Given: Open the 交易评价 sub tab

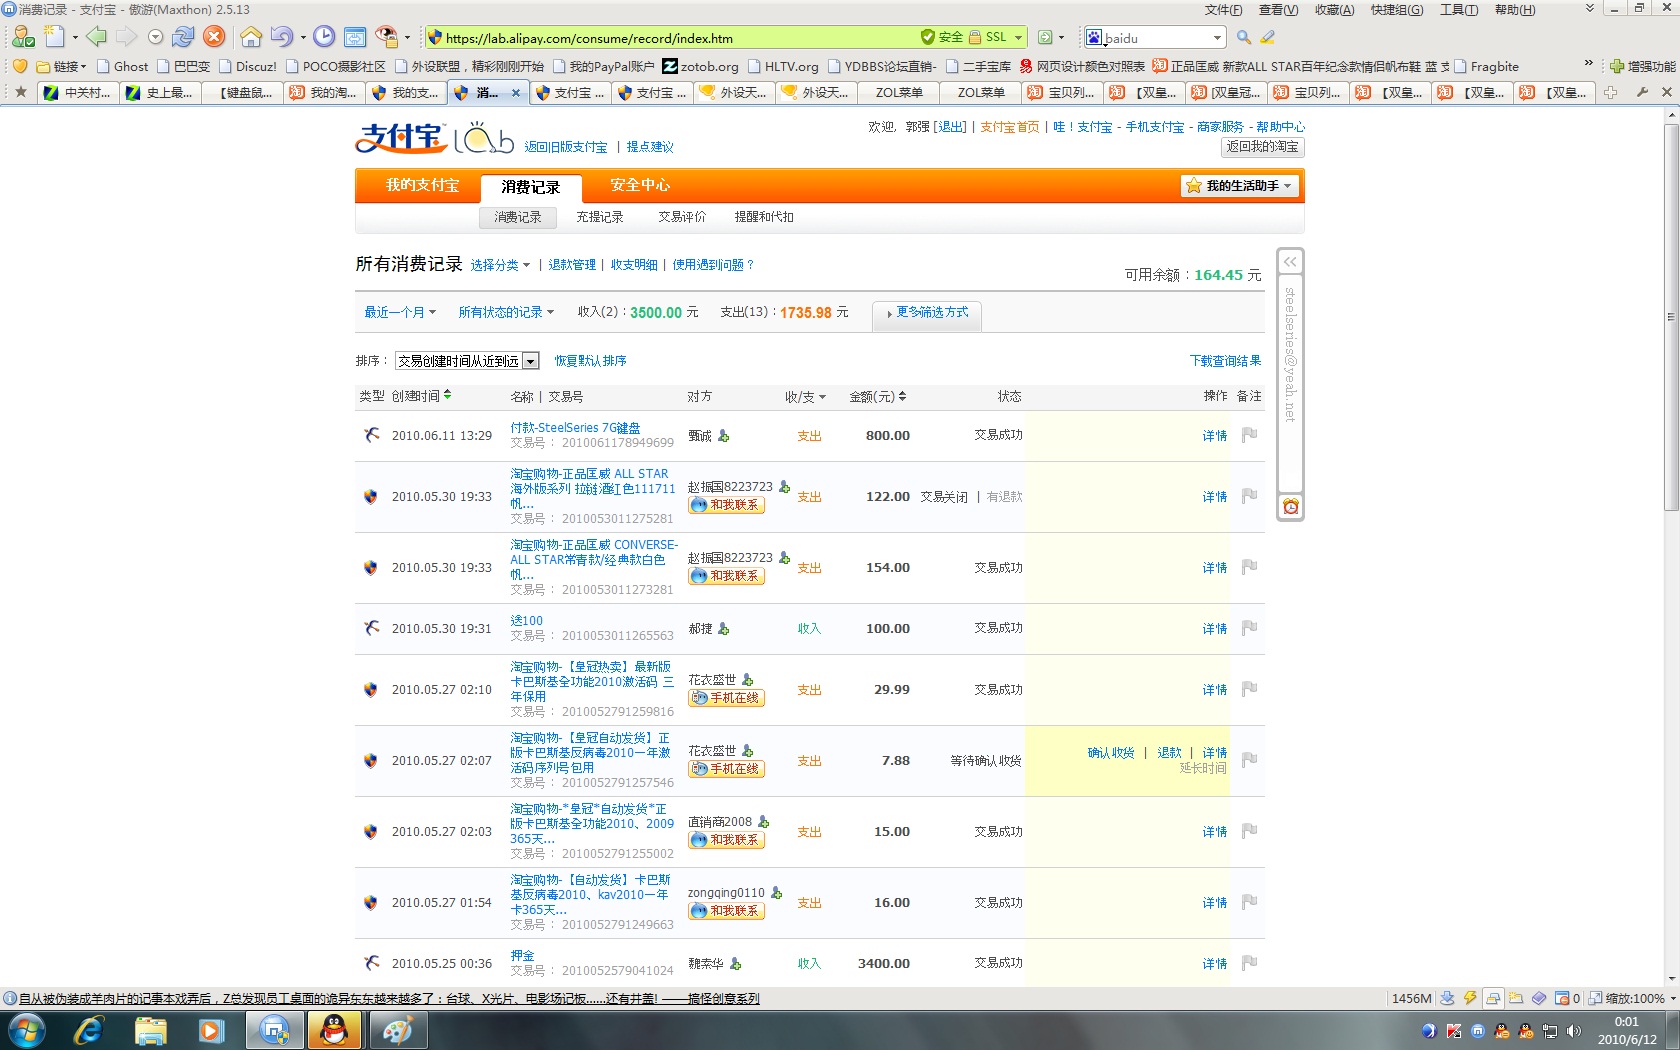Looking at the screenshot, I should tap(681, 217).
